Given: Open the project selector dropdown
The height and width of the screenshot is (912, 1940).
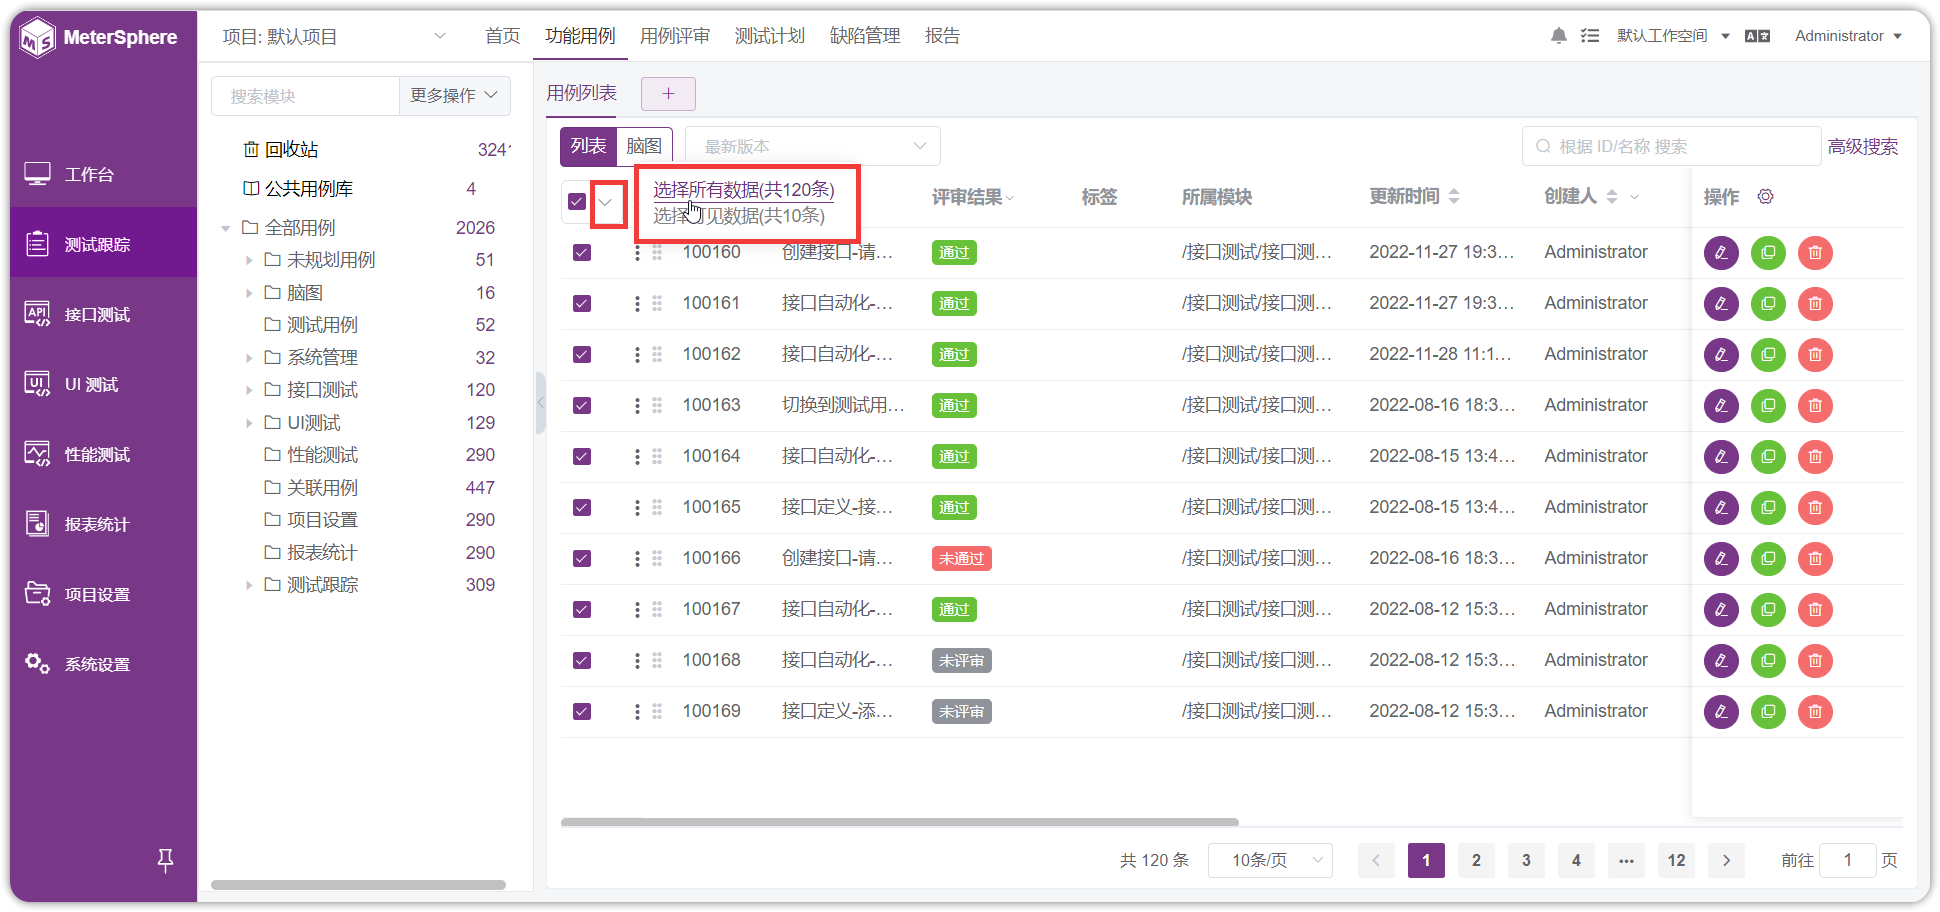Looking at the screenshot, I should pyautogui.click(x=334, y=37).
